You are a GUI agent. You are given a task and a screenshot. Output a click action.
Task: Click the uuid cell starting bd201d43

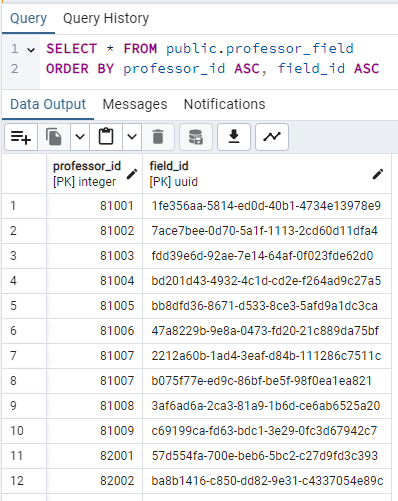click(x=267, y=281)
